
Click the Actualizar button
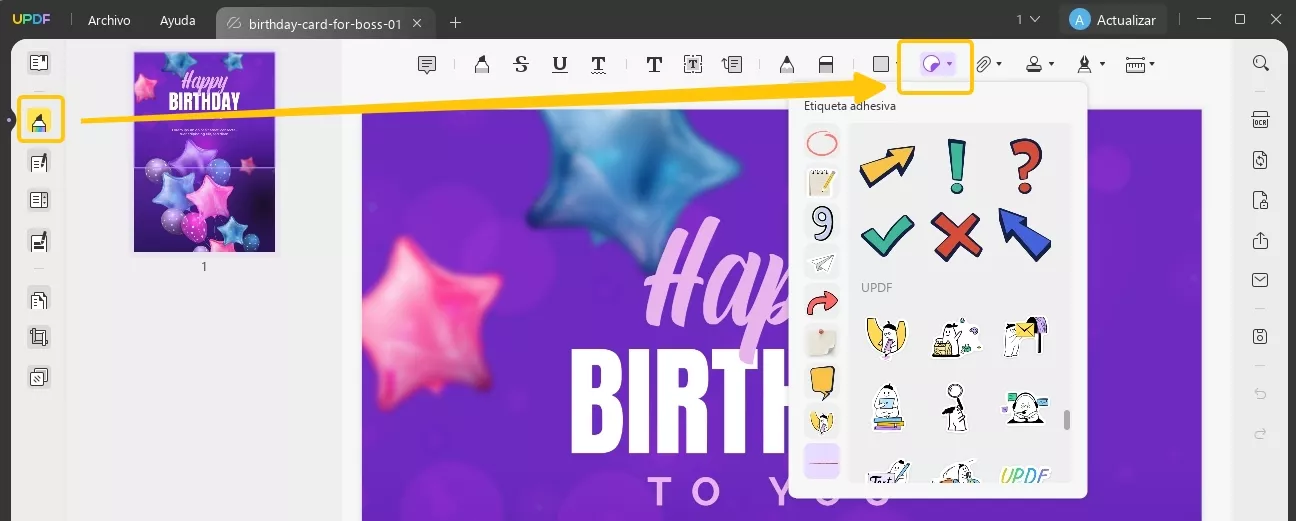click(x=1113, y=20)
